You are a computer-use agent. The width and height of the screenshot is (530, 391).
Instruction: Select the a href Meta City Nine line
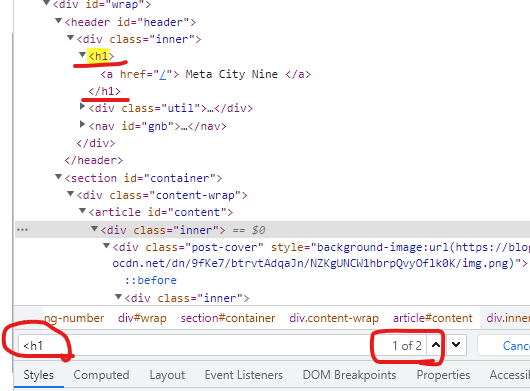pyautogui.click(x=206, y=74)
